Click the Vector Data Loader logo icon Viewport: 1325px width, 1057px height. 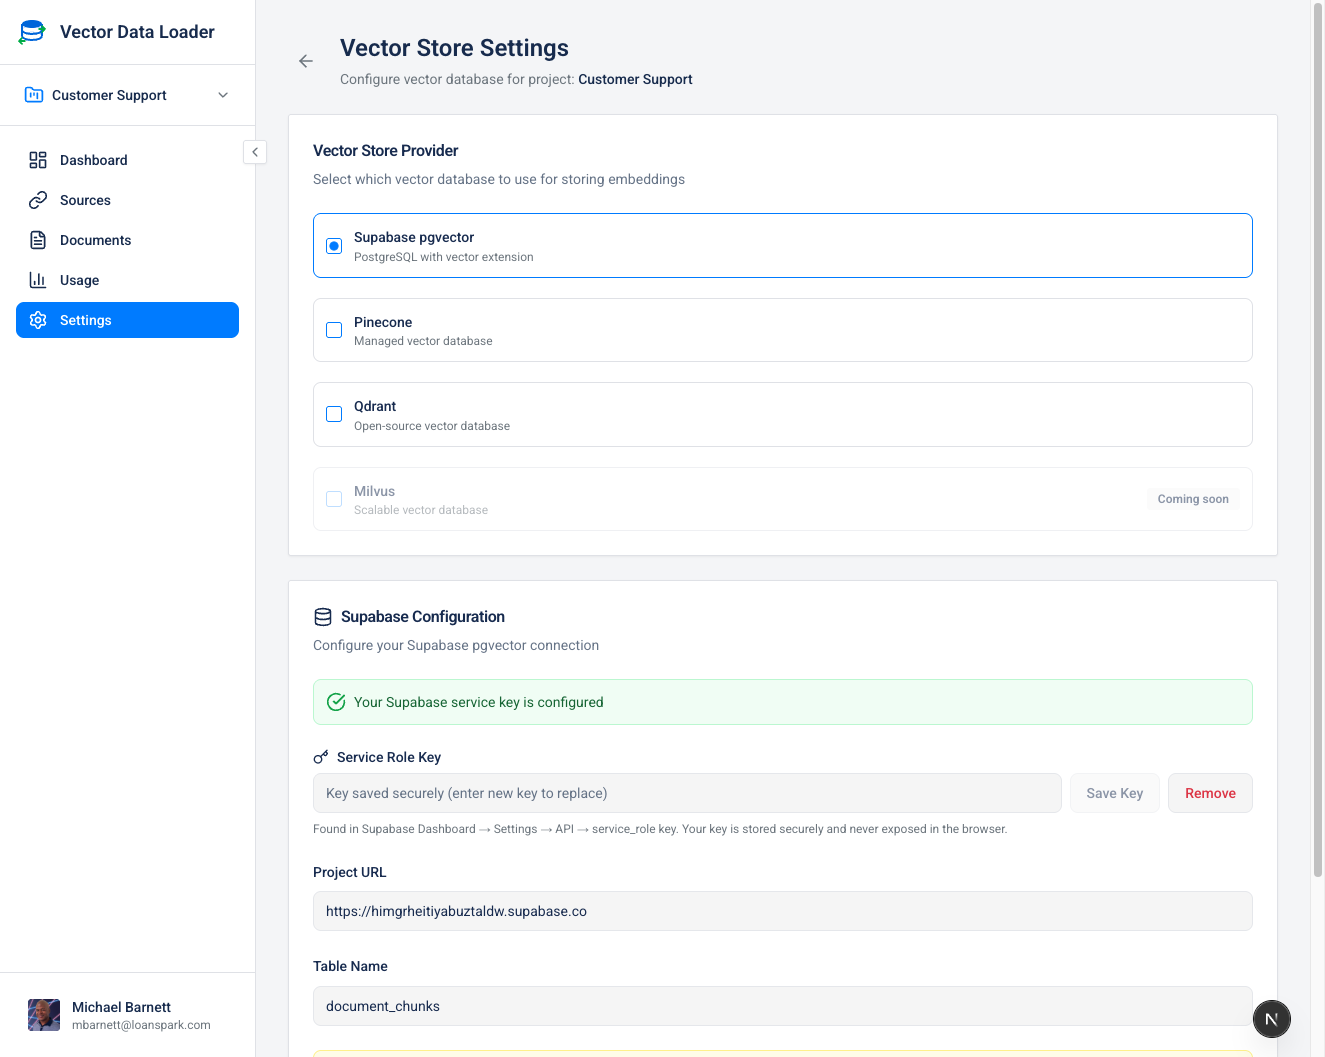32,32
